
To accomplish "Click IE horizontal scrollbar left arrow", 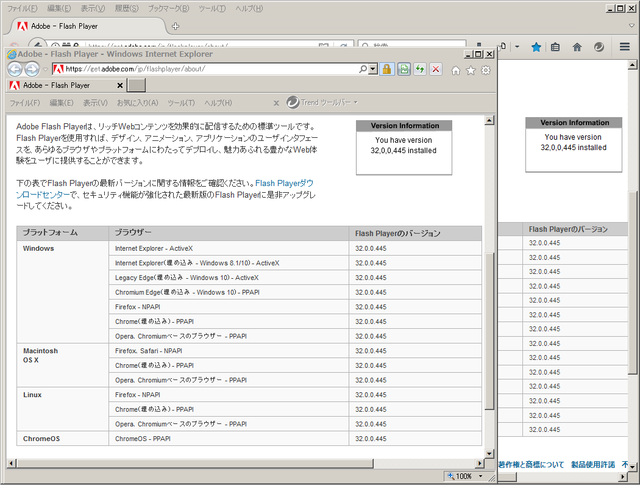I will (x=11, y=463).
